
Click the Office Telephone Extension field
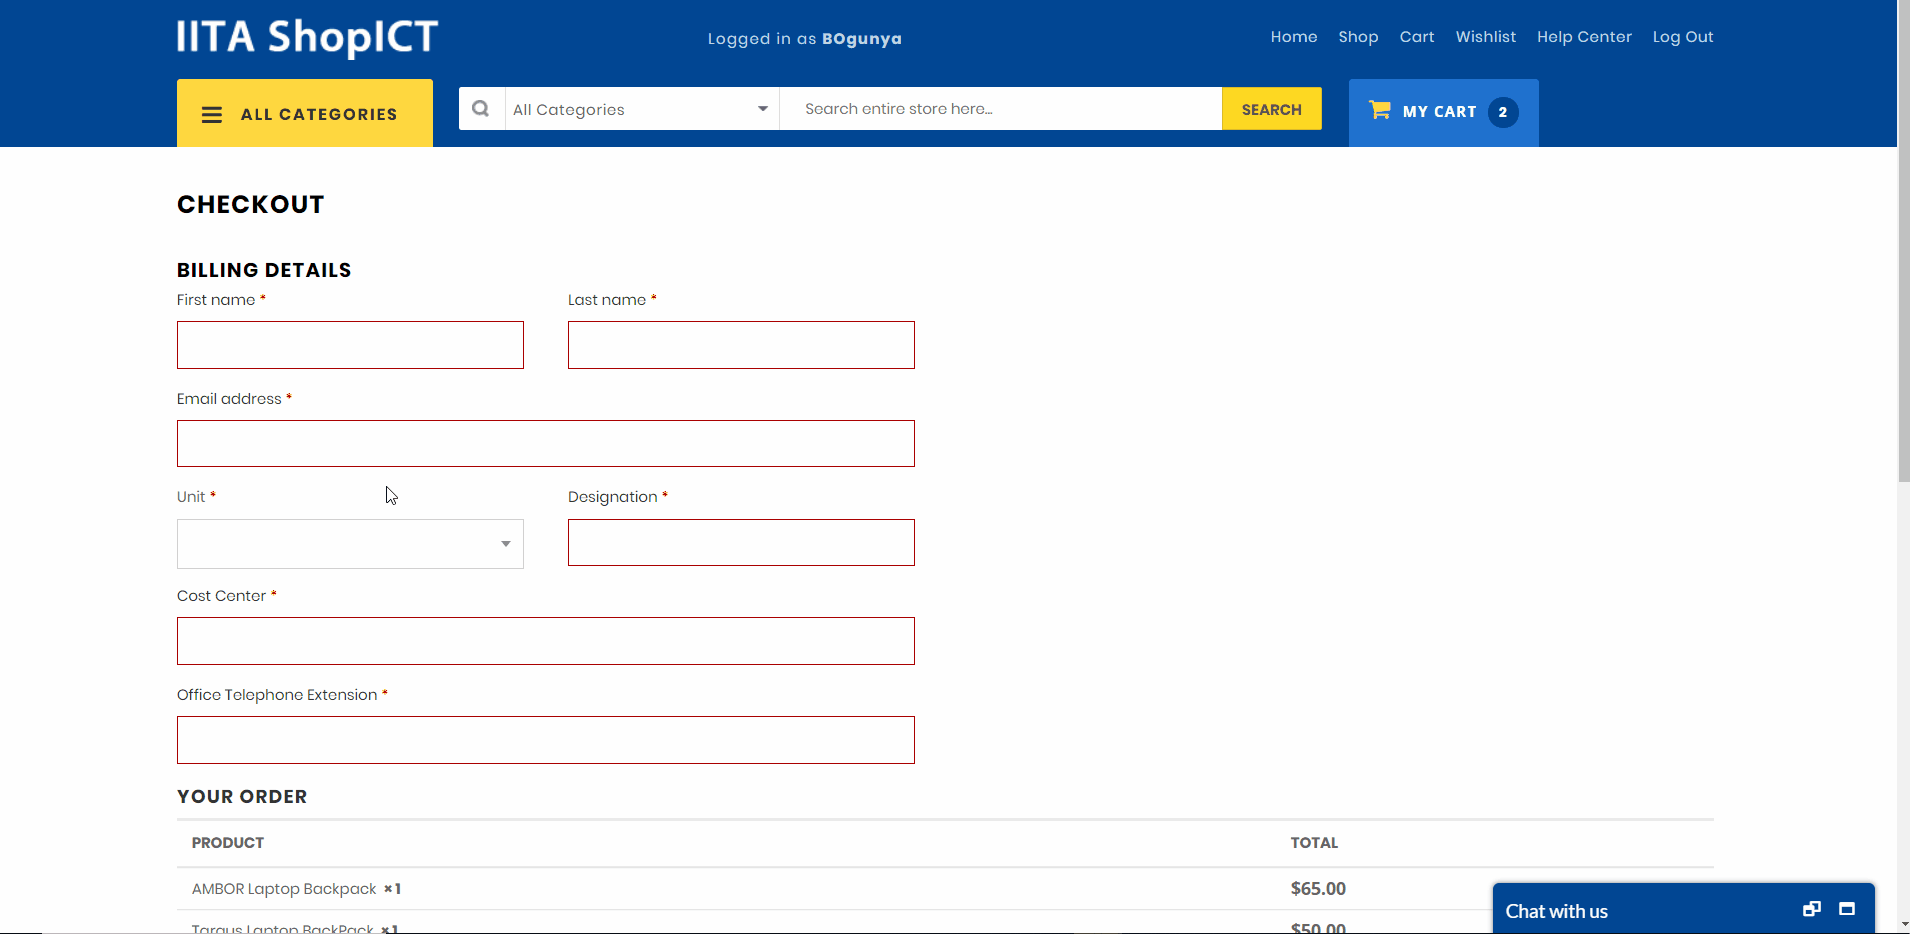[546, 740]
